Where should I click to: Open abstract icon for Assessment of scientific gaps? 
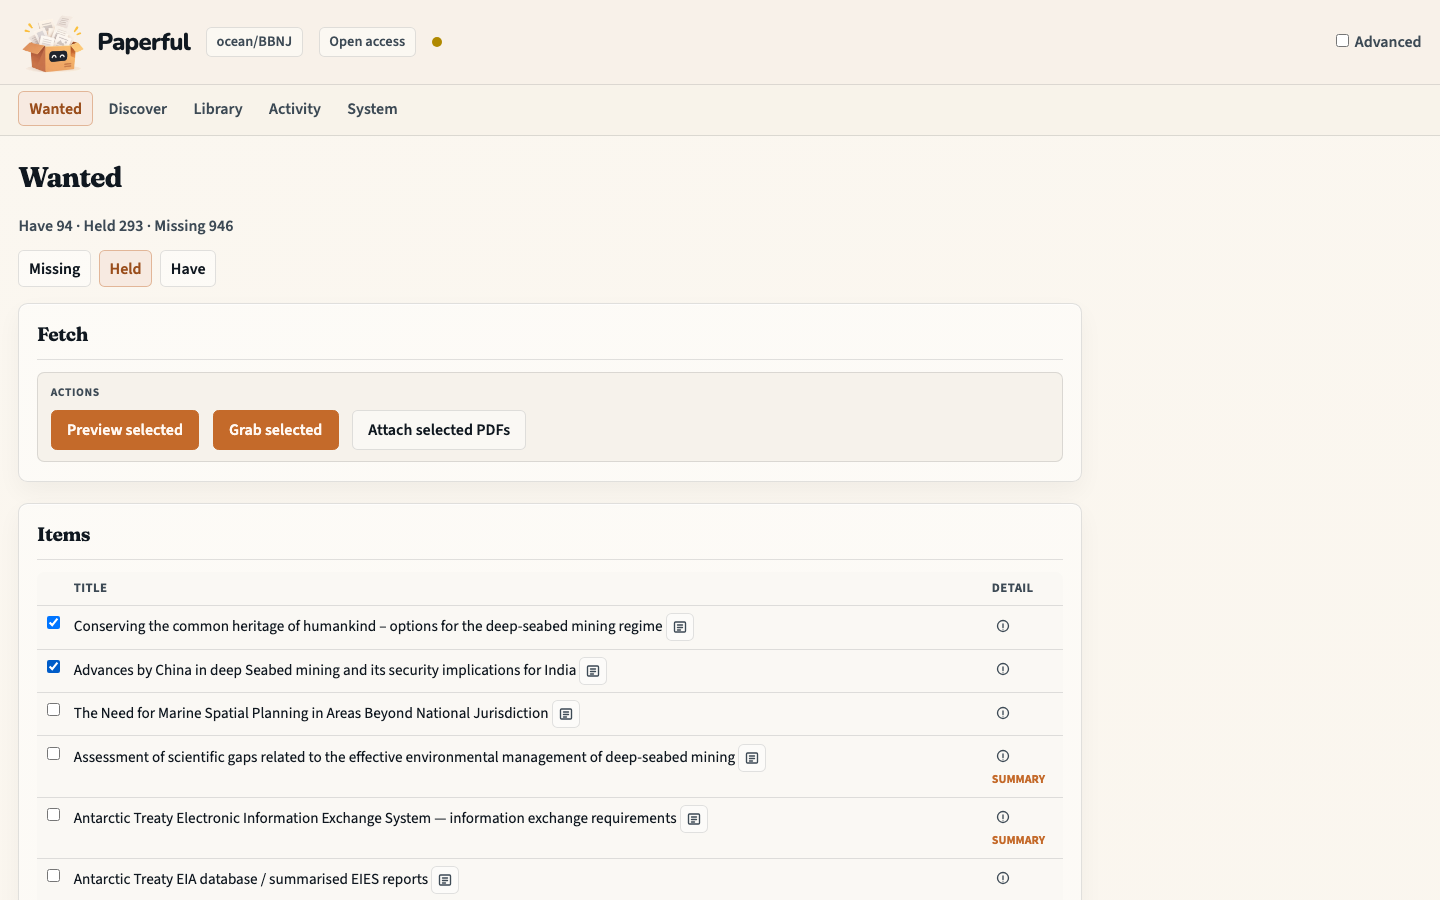[752, 758]
